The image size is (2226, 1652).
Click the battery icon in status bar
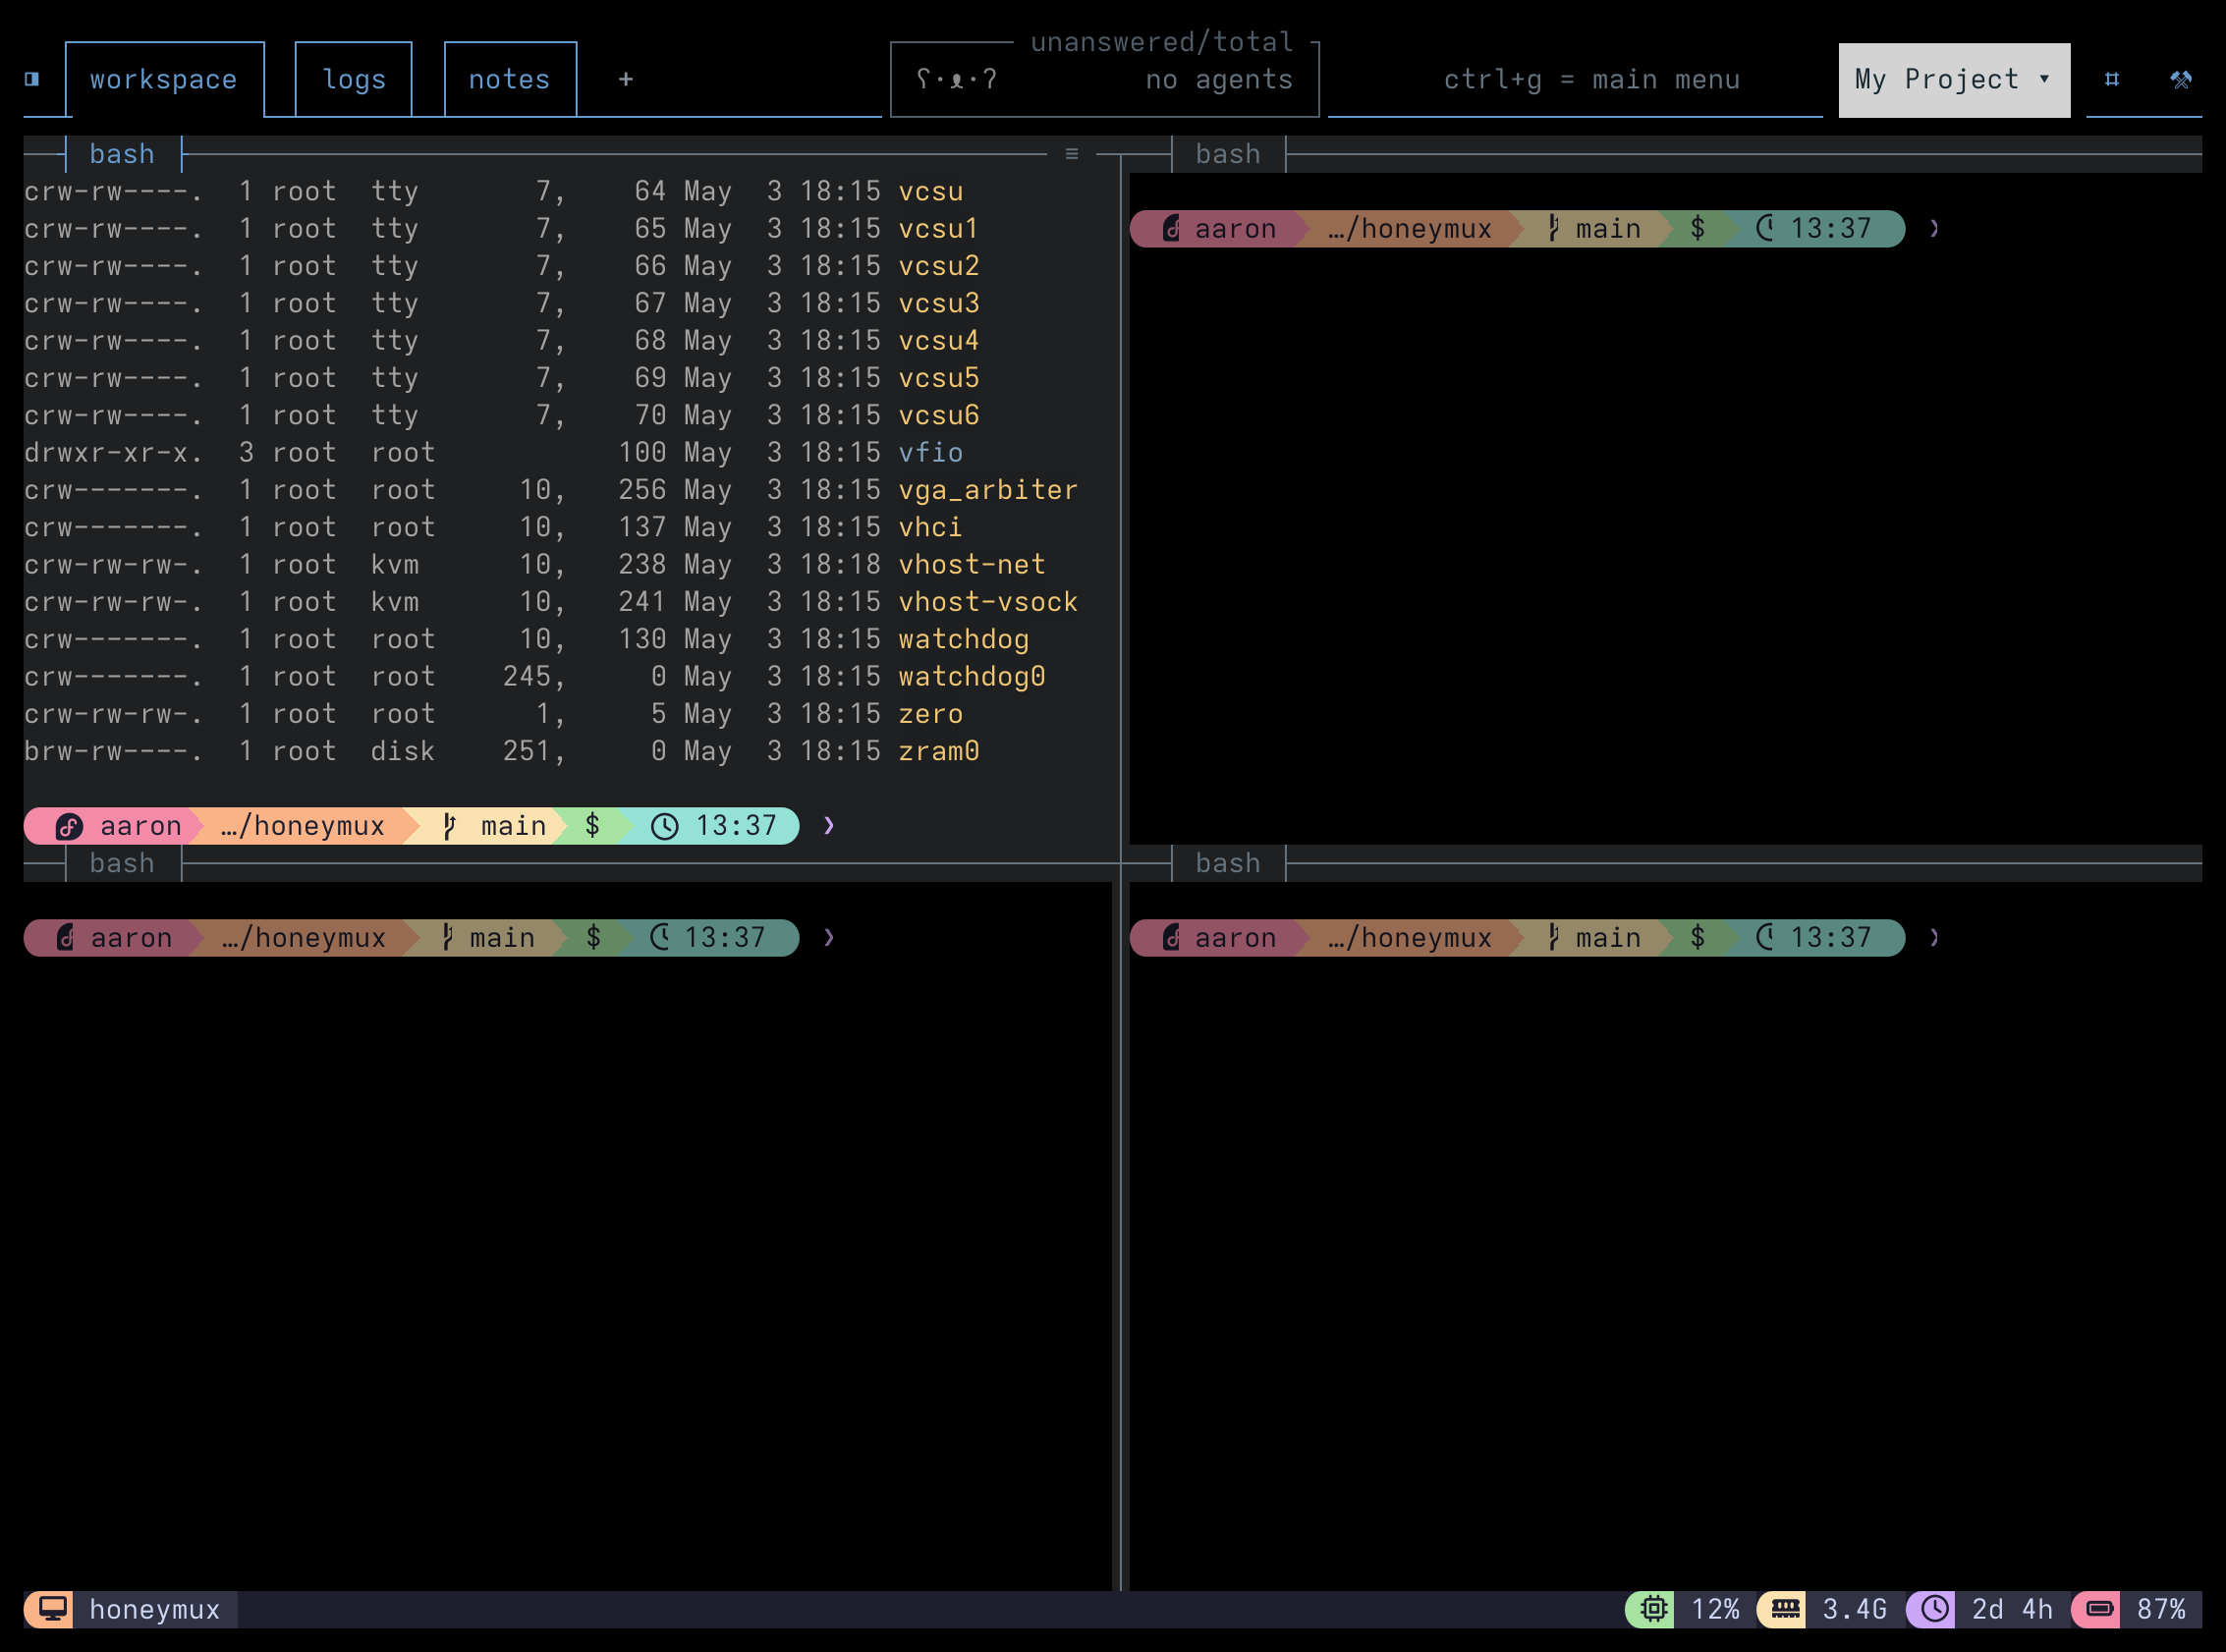[x=2099, y=1609]
